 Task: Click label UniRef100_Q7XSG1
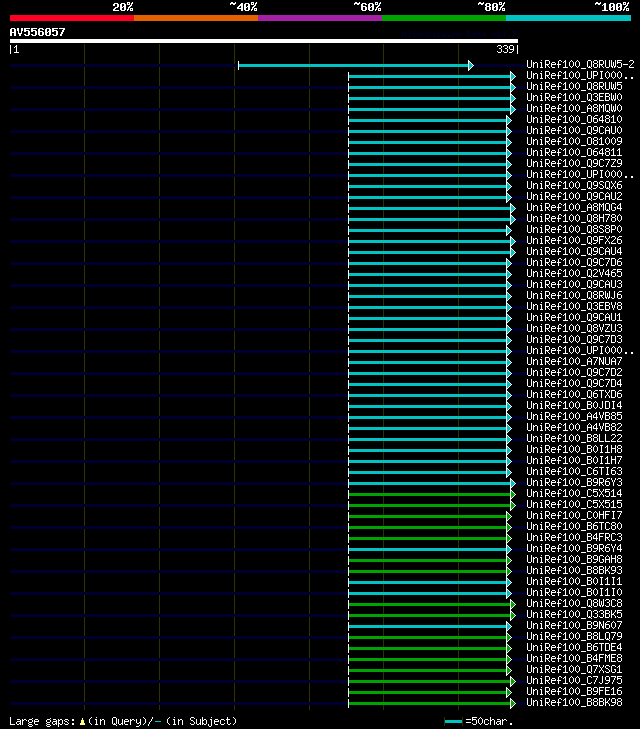[574, 669]
